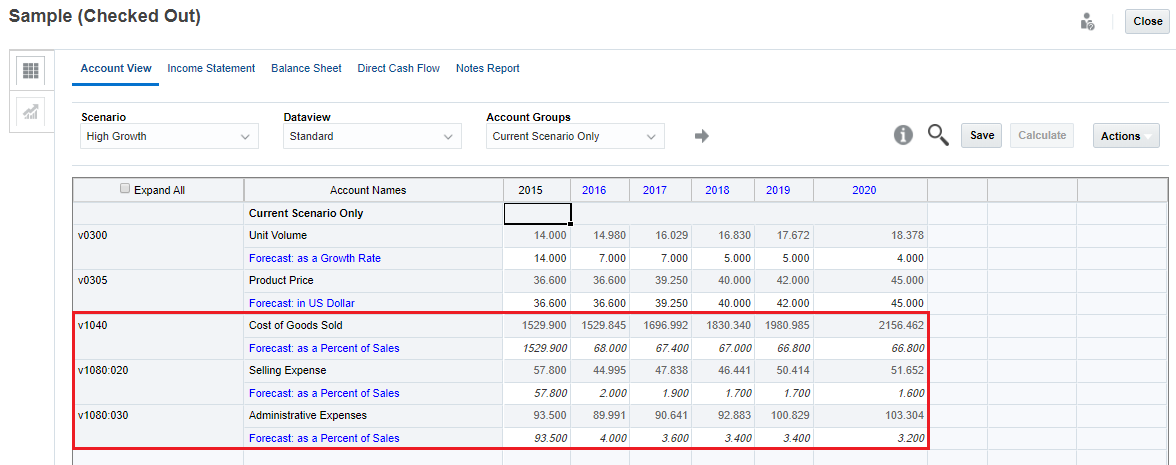Click the user status icon near Close
This screenshot has height=465, width=1176.
click(x=1088, y=21)
